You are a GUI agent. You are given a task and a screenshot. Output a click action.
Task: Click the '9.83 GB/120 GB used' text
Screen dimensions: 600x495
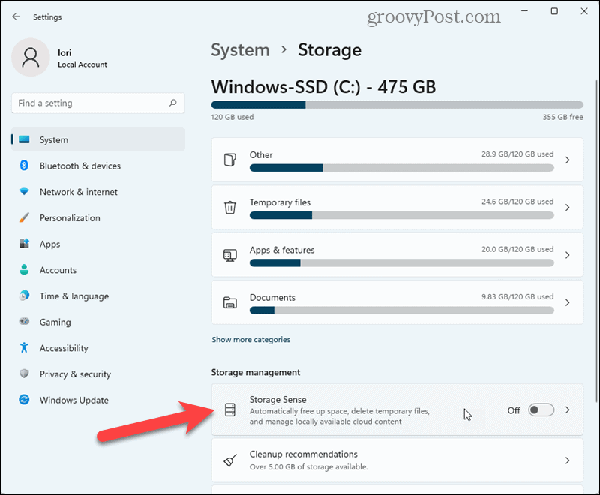pos(517,296)
